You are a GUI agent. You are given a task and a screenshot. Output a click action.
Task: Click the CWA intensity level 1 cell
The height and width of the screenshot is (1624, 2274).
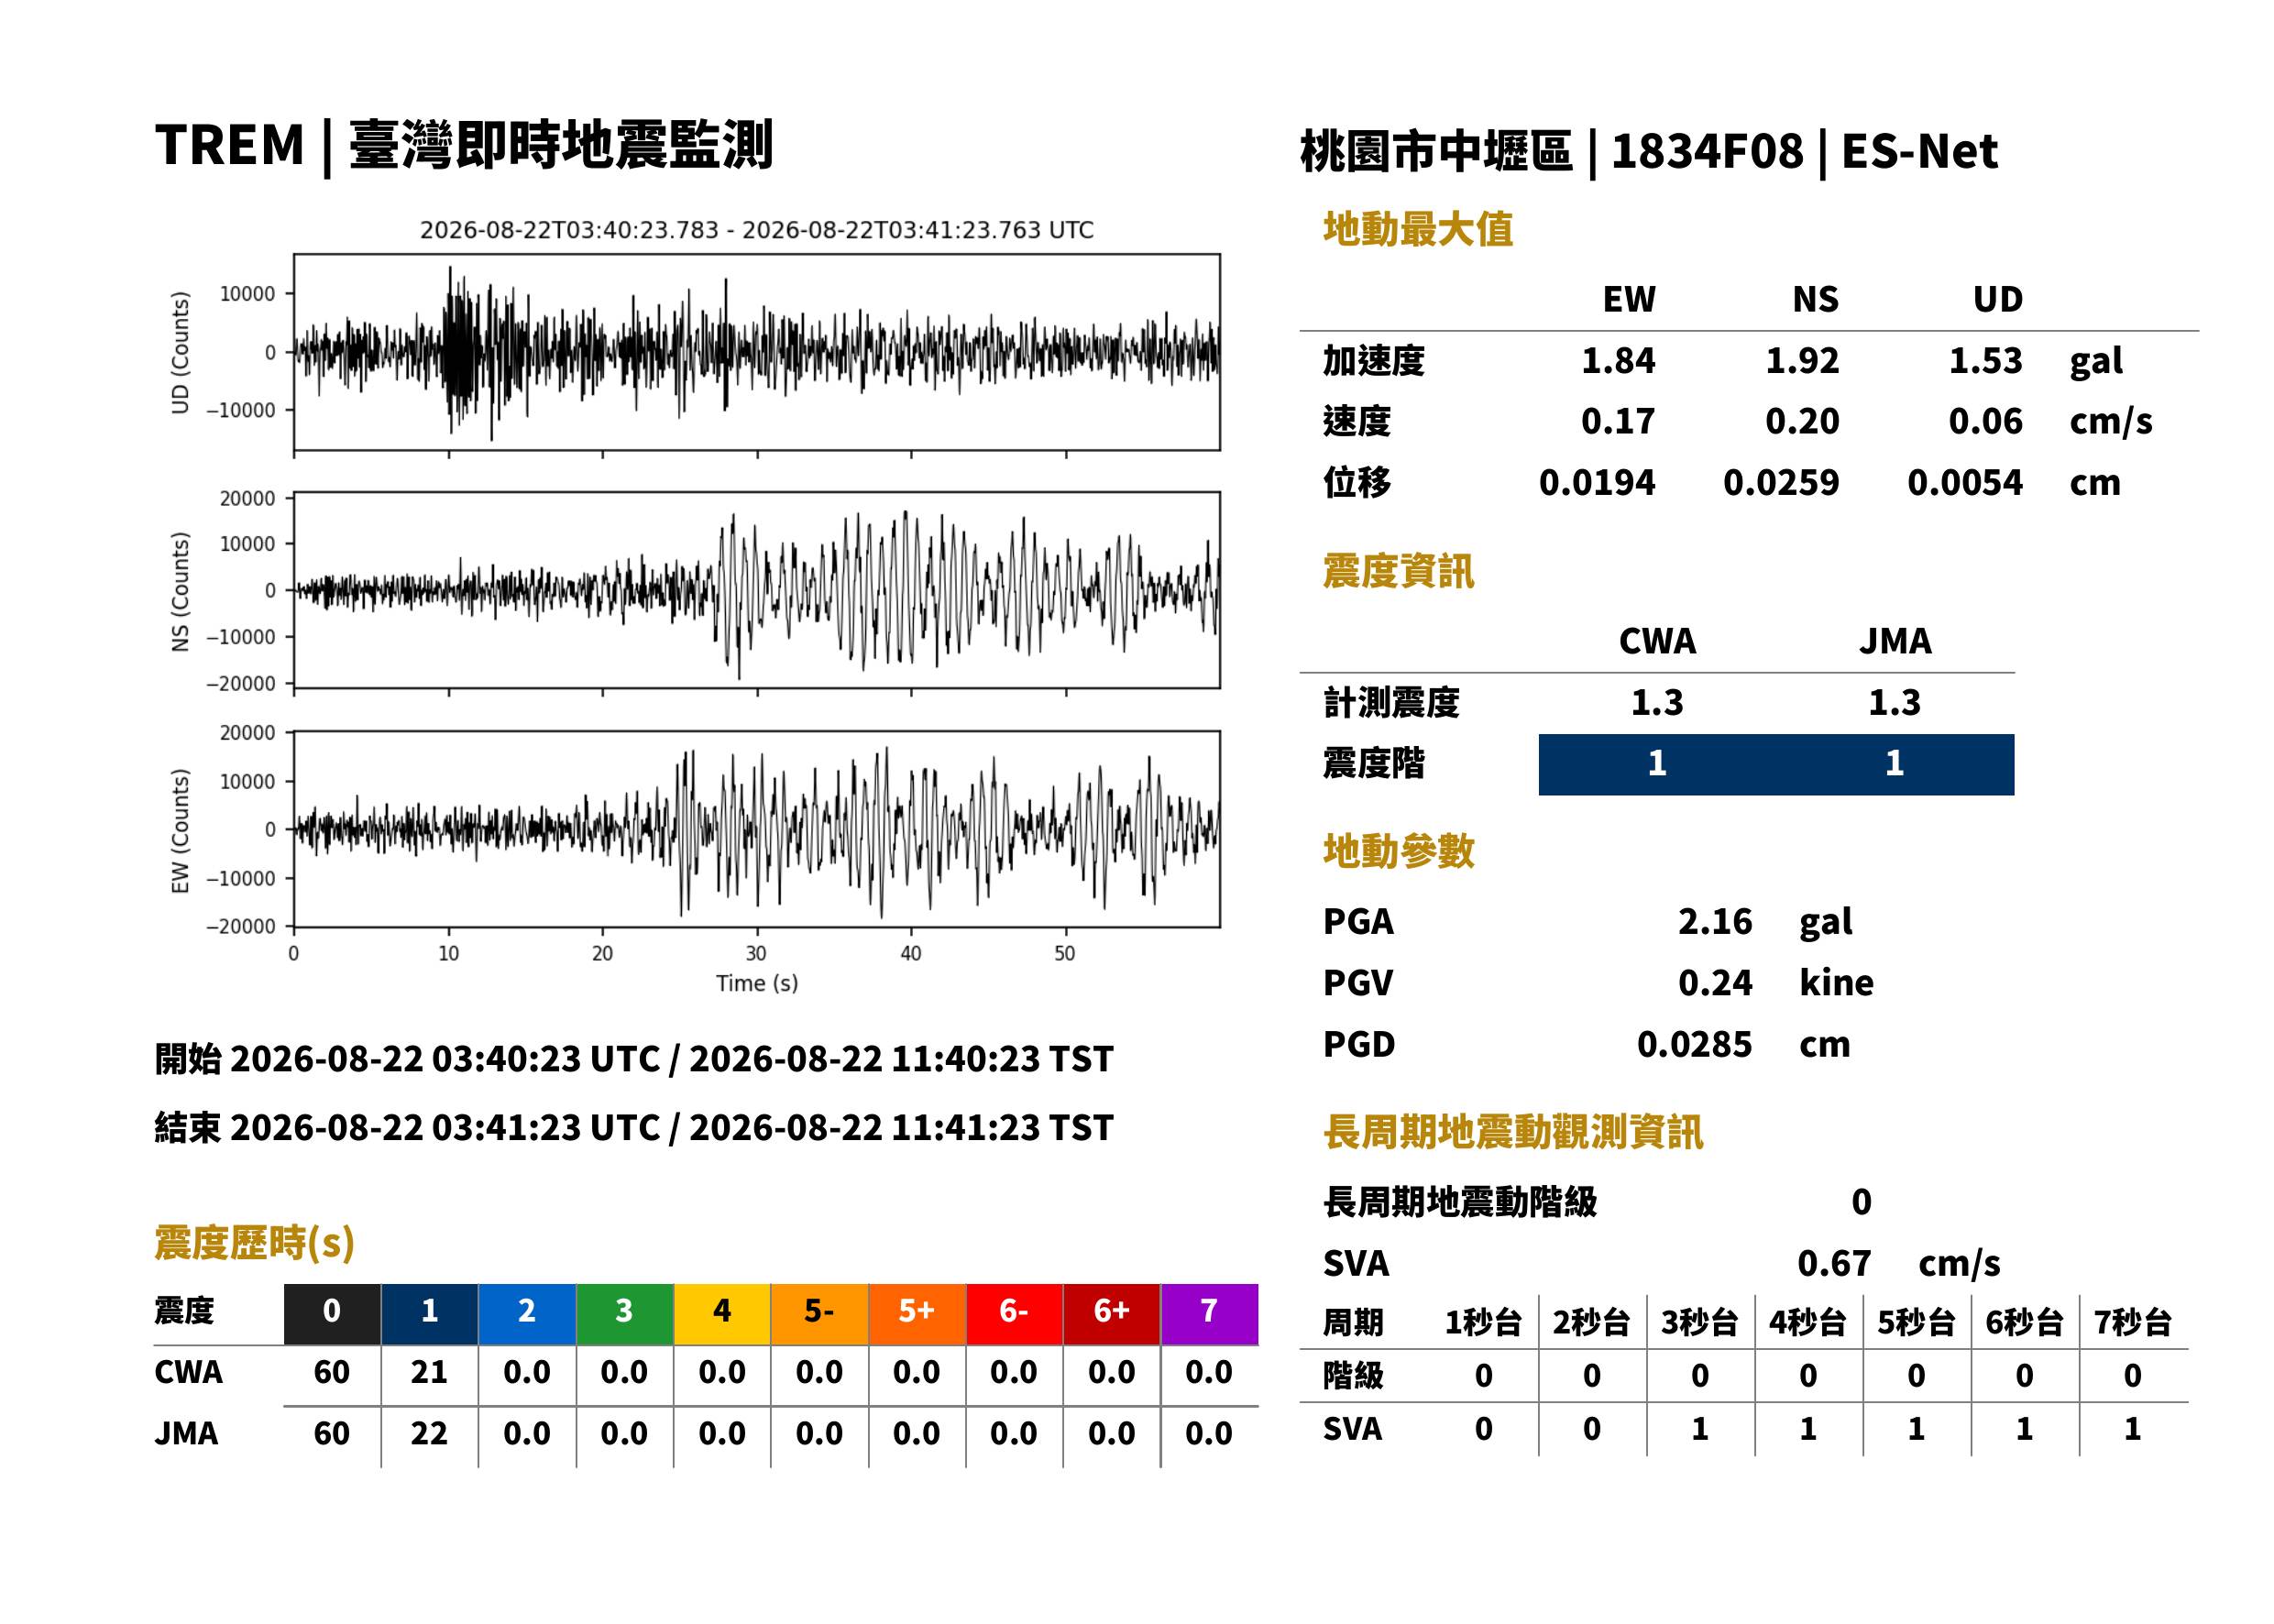pos(1657,764)
